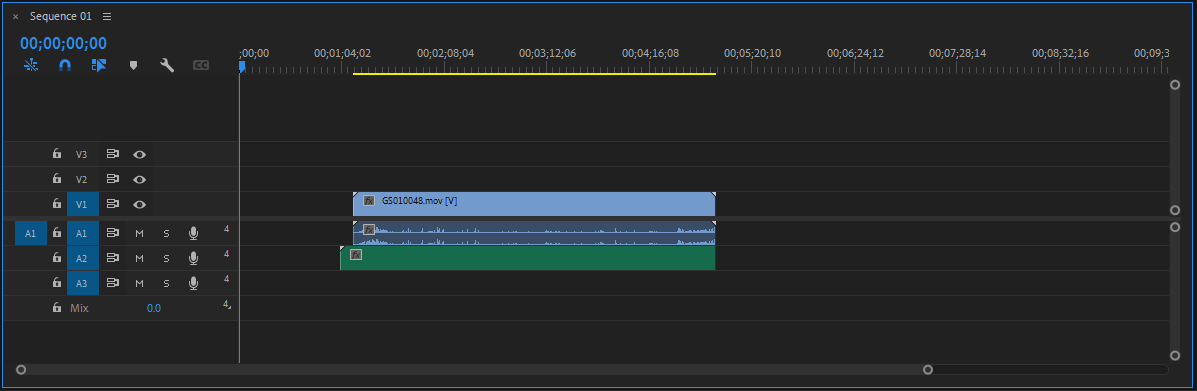Toggle lock on the Mix track

tap(56, 308)
